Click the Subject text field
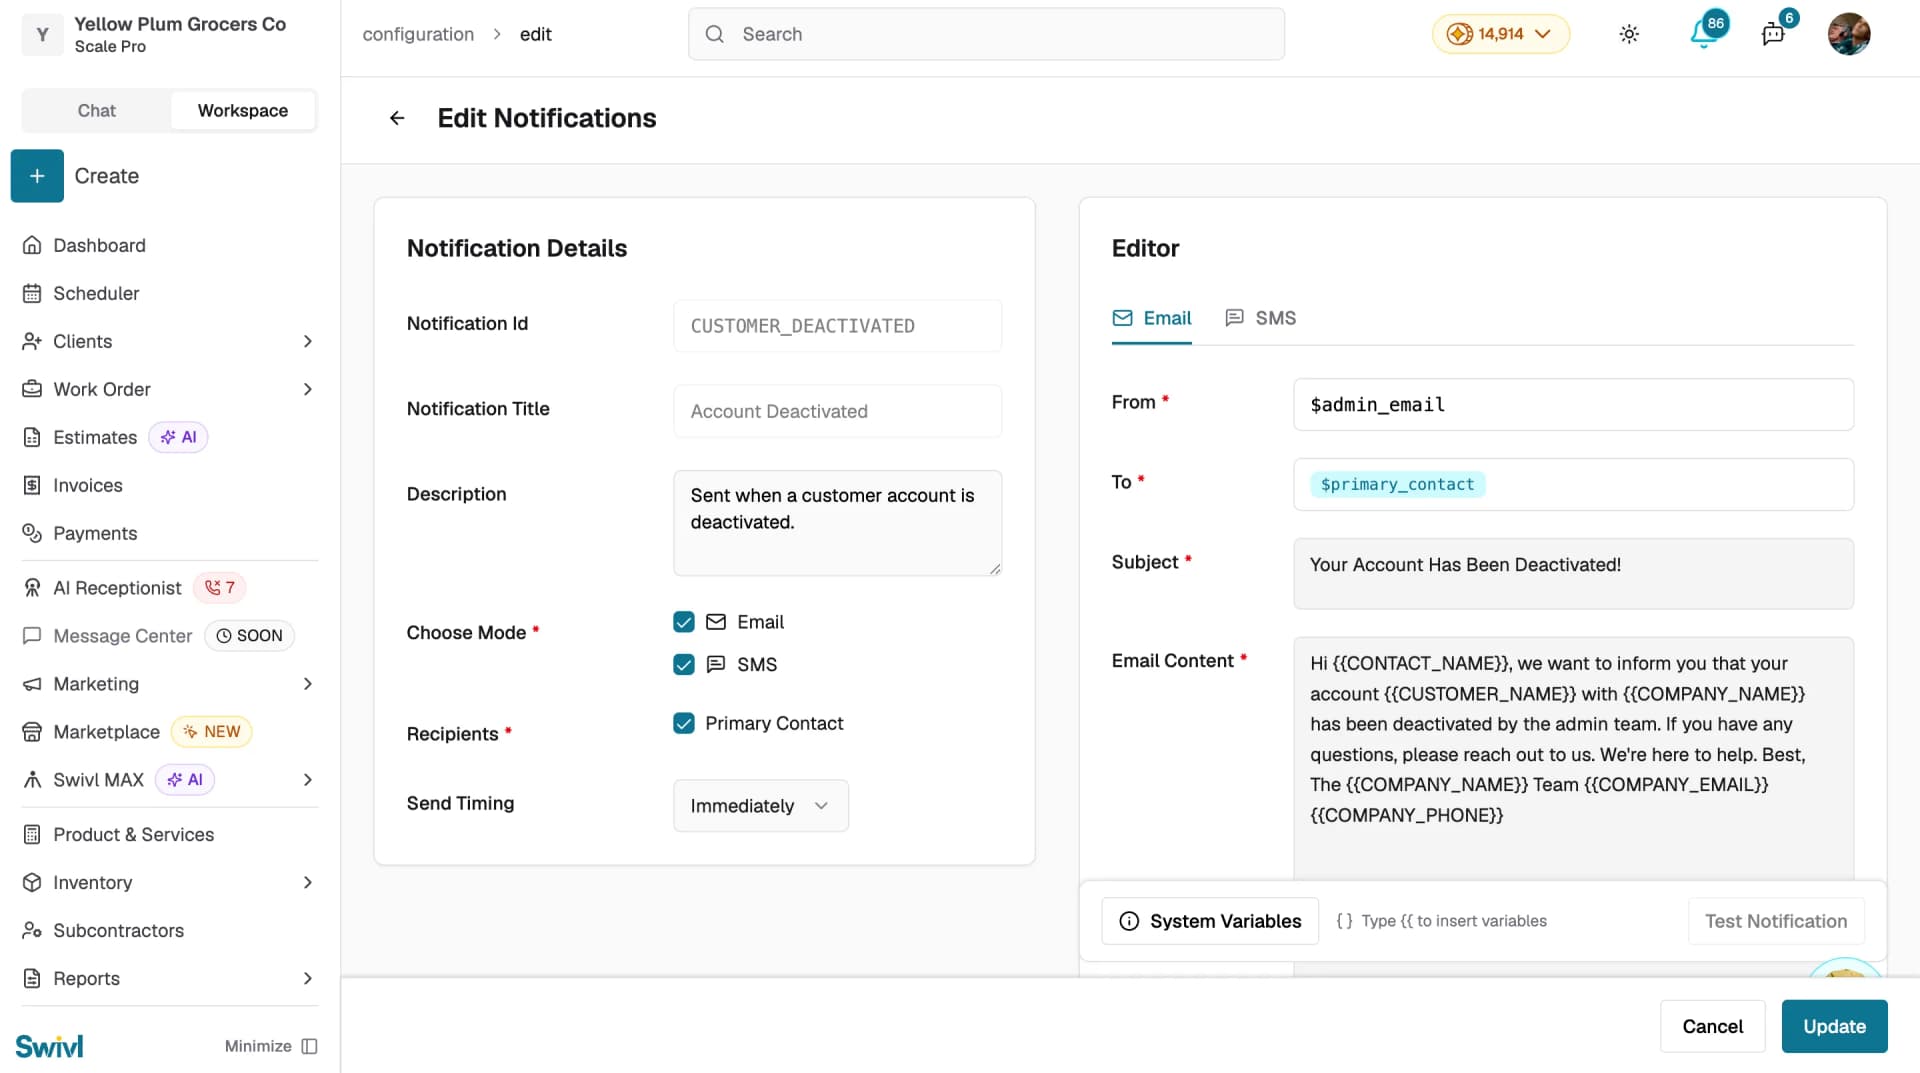 pos(1573,574)
